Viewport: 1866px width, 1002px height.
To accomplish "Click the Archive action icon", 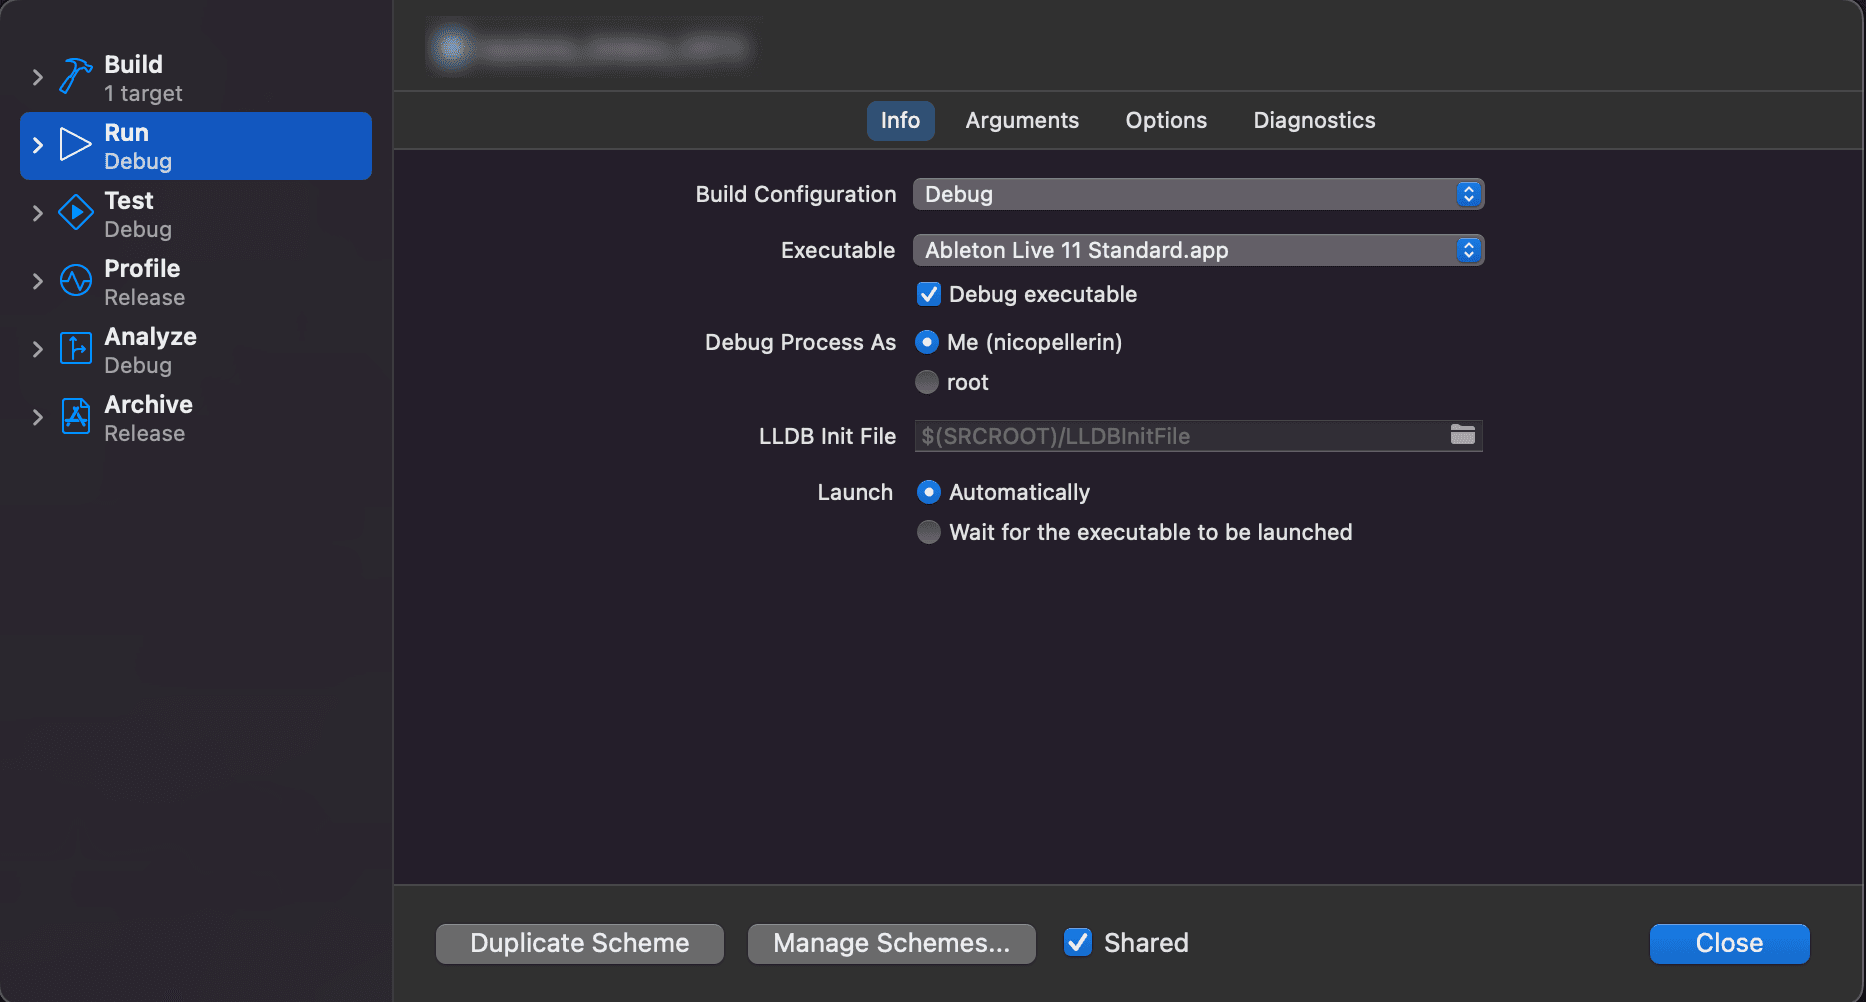I will coord(75,417).
